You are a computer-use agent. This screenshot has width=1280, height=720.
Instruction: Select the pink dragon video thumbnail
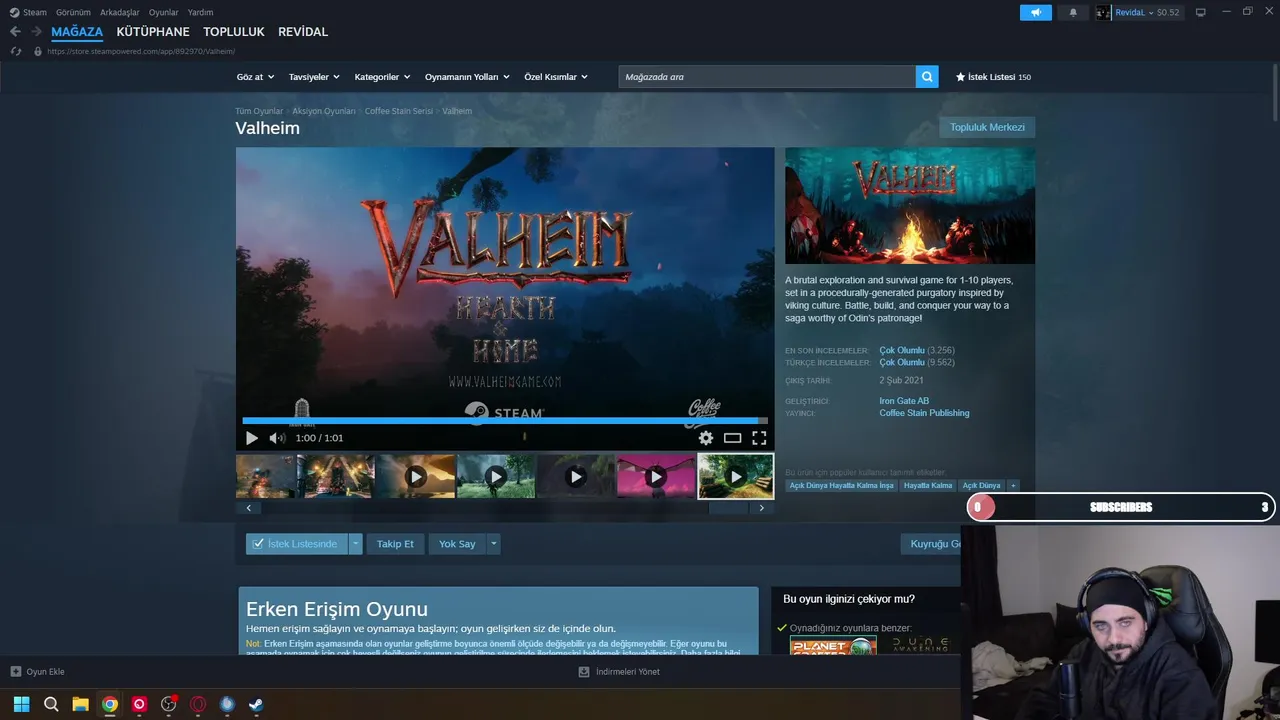pos(655,477)
